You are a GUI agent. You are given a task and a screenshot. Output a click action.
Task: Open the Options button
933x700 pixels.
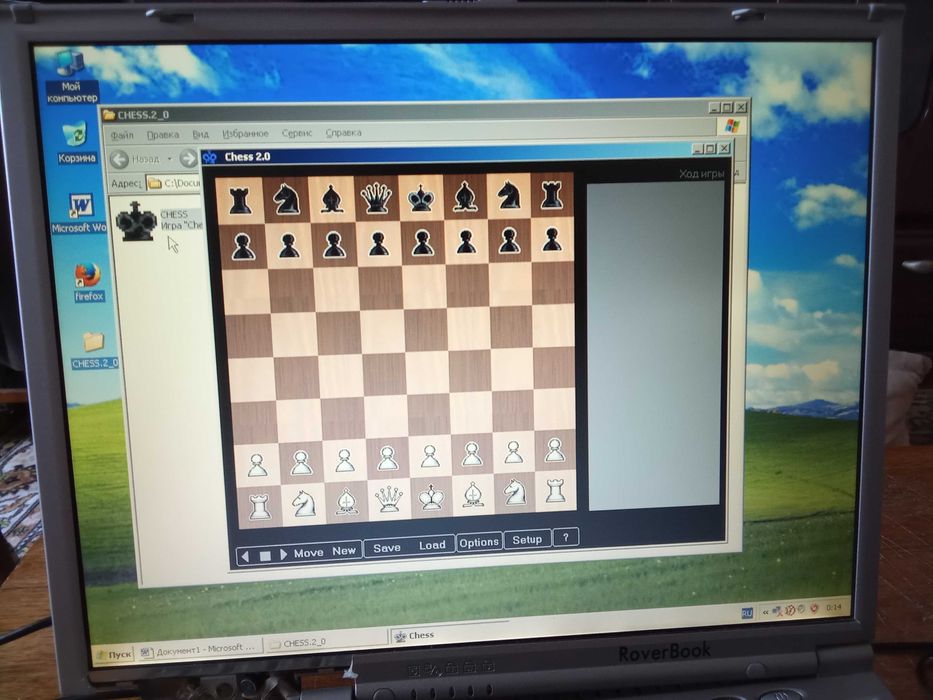coord(479,543)
